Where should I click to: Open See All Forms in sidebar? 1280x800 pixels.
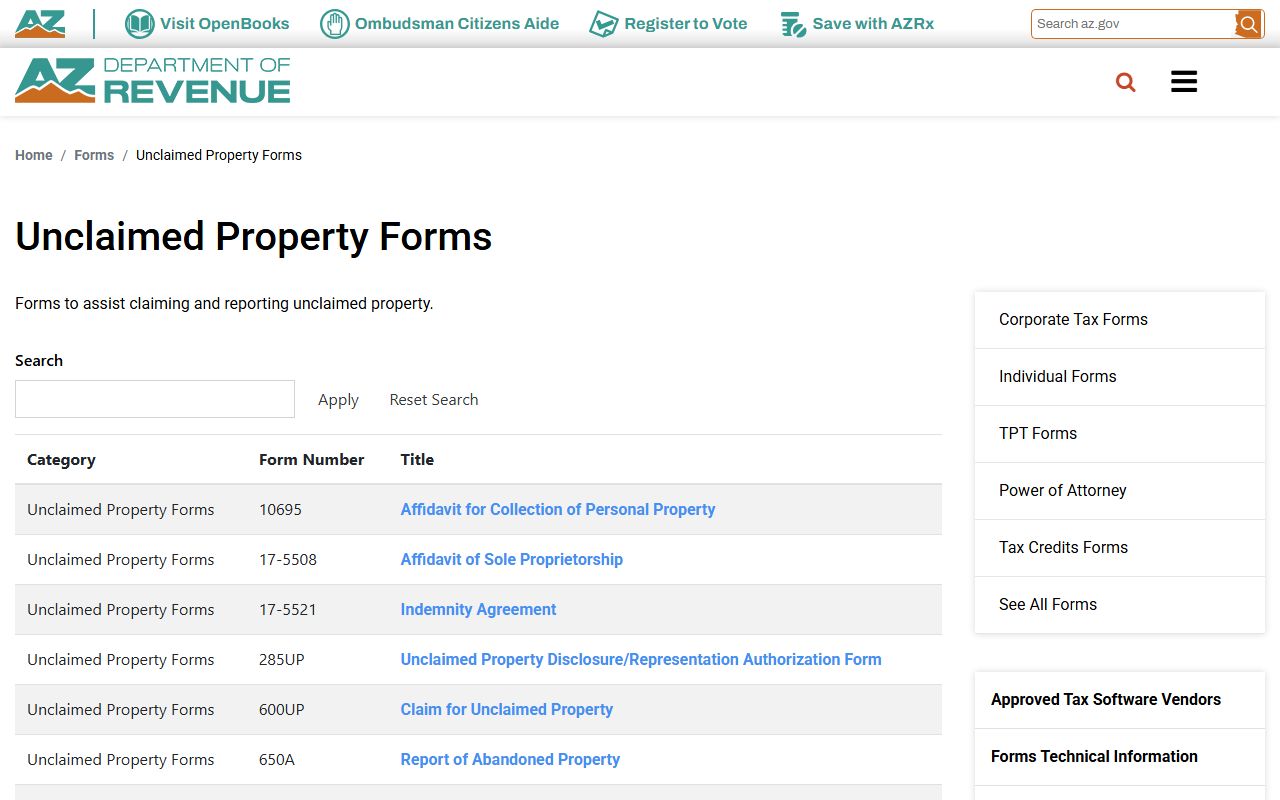tap(1119, 605)
